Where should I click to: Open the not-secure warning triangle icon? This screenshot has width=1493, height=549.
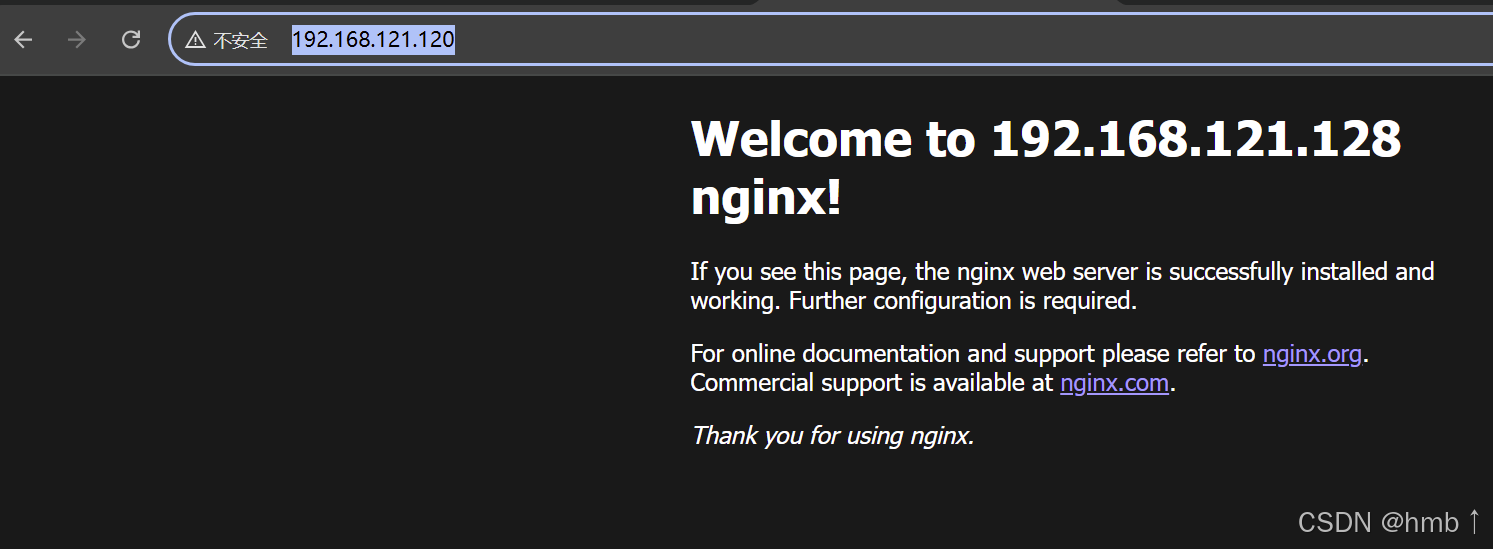point(196,40)
